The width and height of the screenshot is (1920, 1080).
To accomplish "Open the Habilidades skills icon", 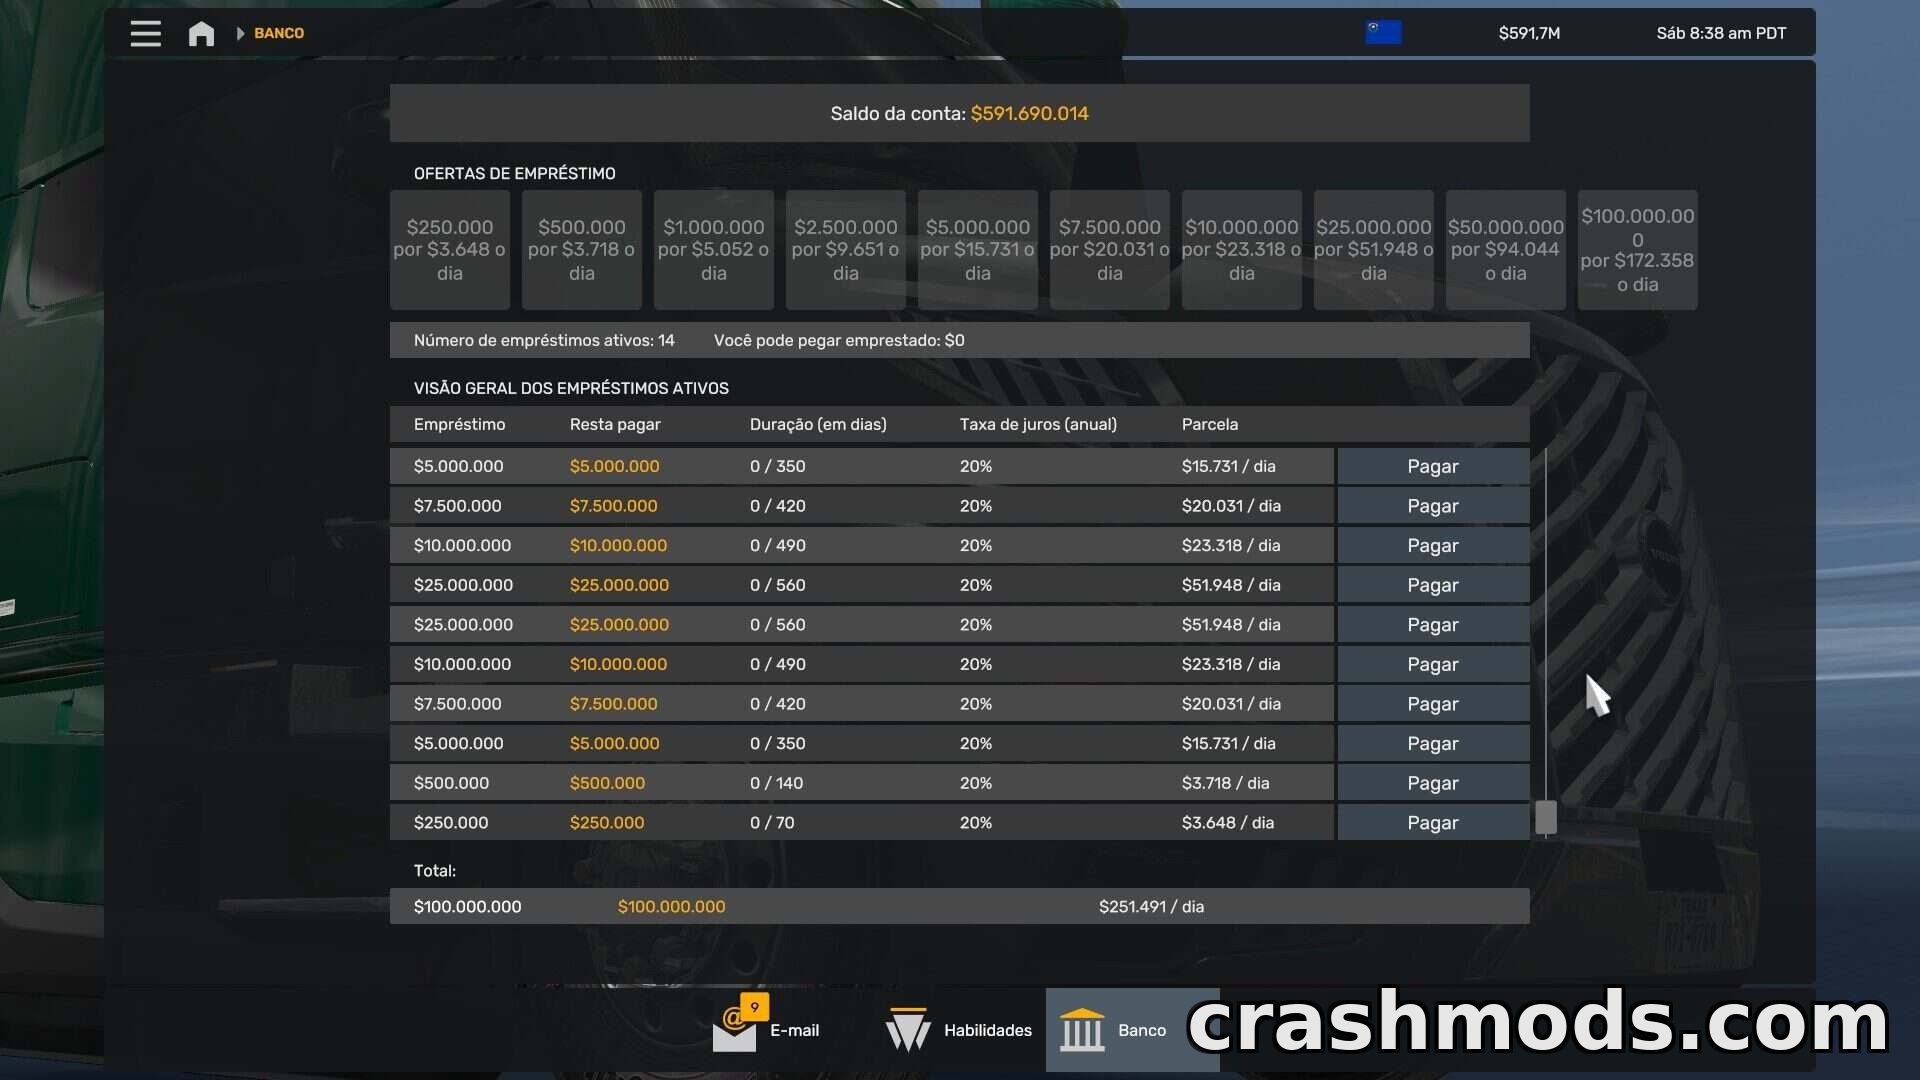I will pos(958,1030).
